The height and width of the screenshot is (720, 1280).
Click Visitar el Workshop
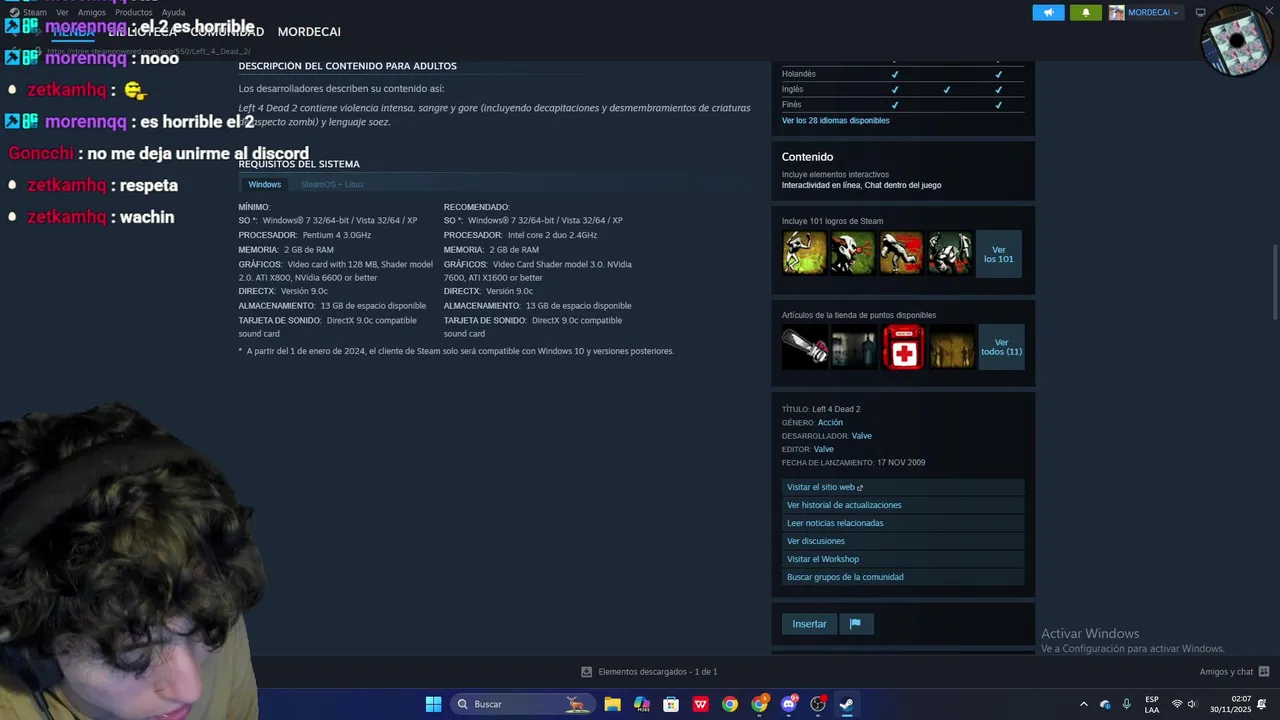[x=903, y=559]
